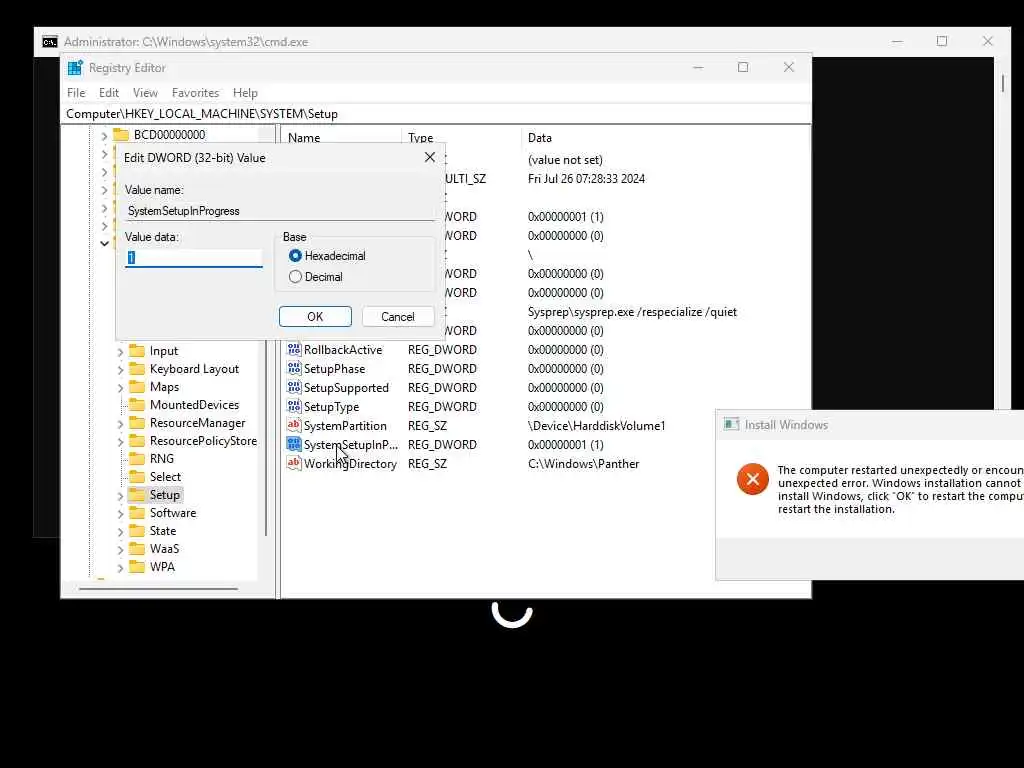Expand the Maps key
This screenshot has height=768, width=1024.
tap(120, 387)
